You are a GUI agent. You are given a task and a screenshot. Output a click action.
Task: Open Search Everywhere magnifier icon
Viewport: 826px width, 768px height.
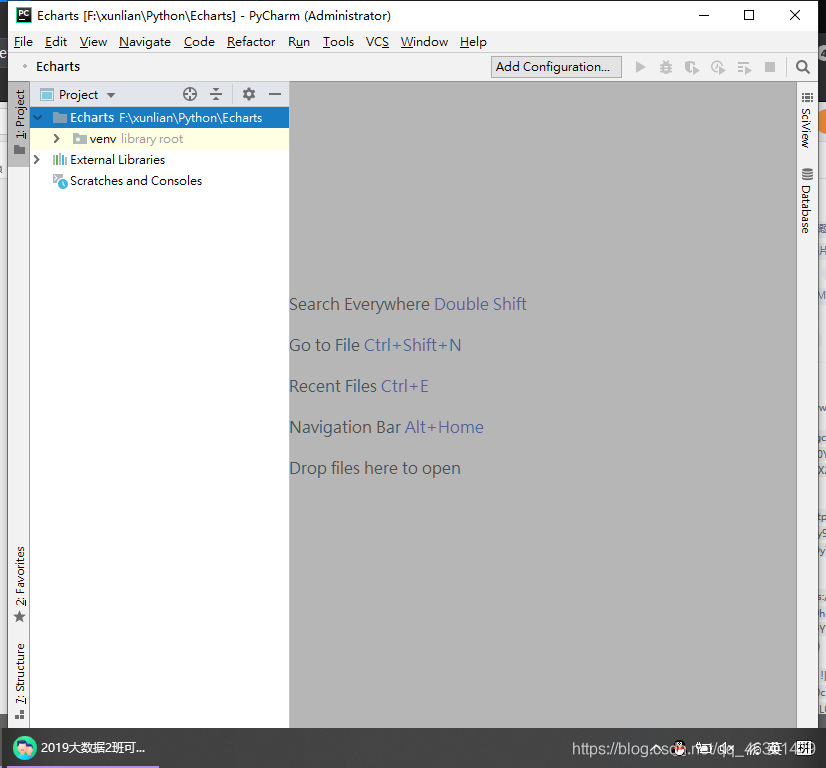[x=803, y=67]
